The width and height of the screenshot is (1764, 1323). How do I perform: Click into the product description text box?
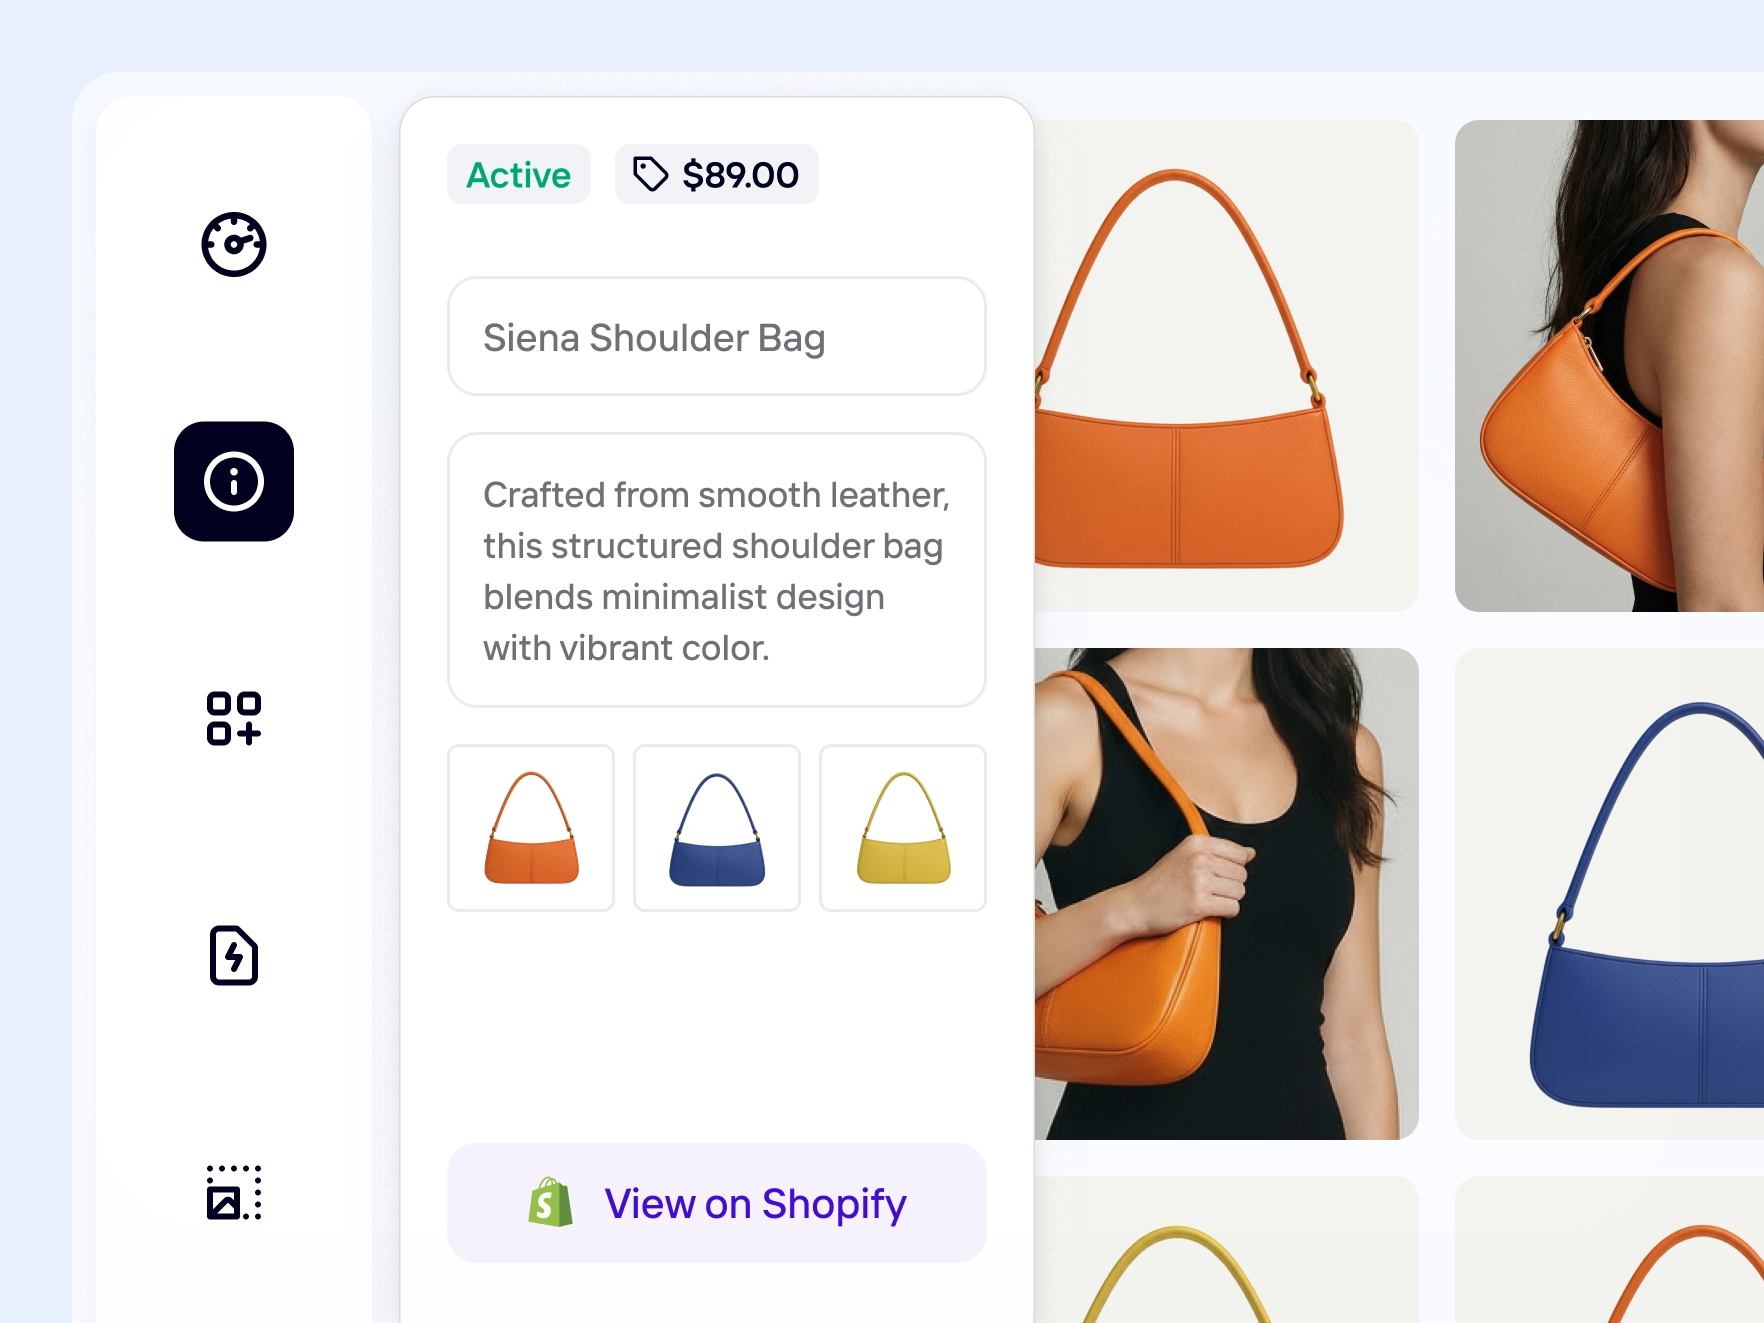716,570
